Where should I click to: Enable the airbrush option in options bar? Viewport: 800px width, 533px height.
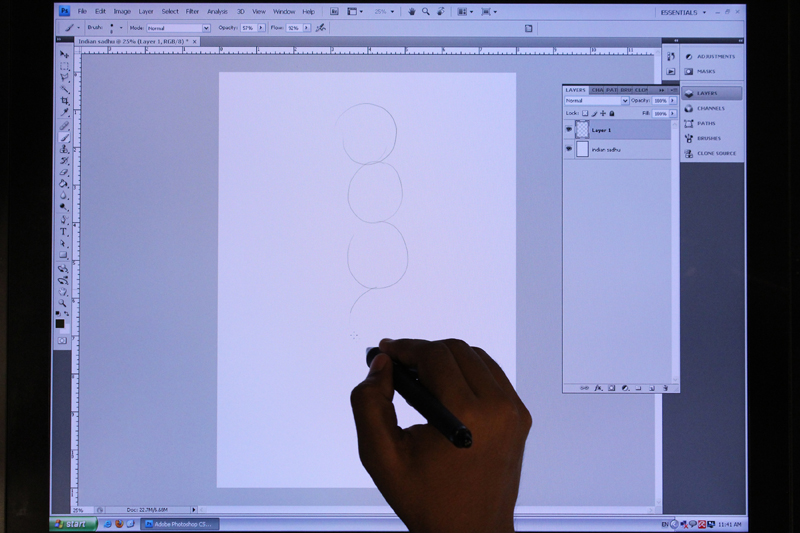tap(320, 28)
